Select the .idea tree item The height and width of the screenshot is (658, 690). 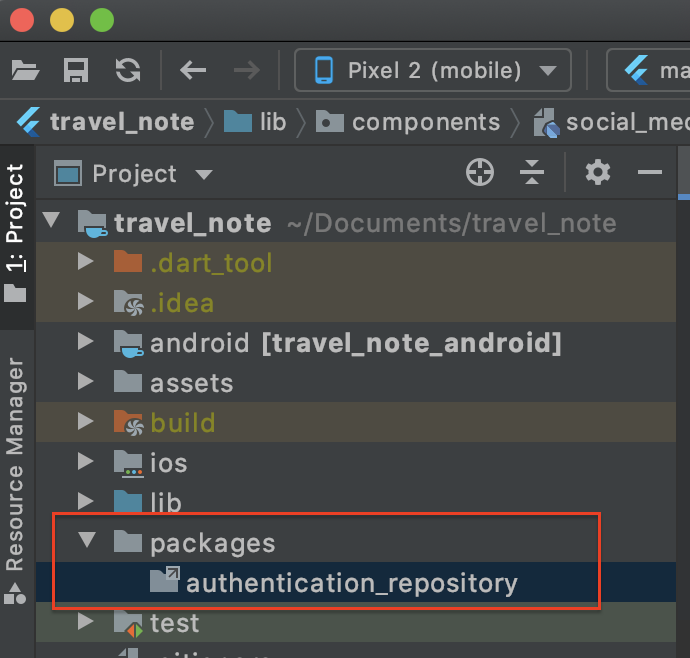click(x=356, y=302)
